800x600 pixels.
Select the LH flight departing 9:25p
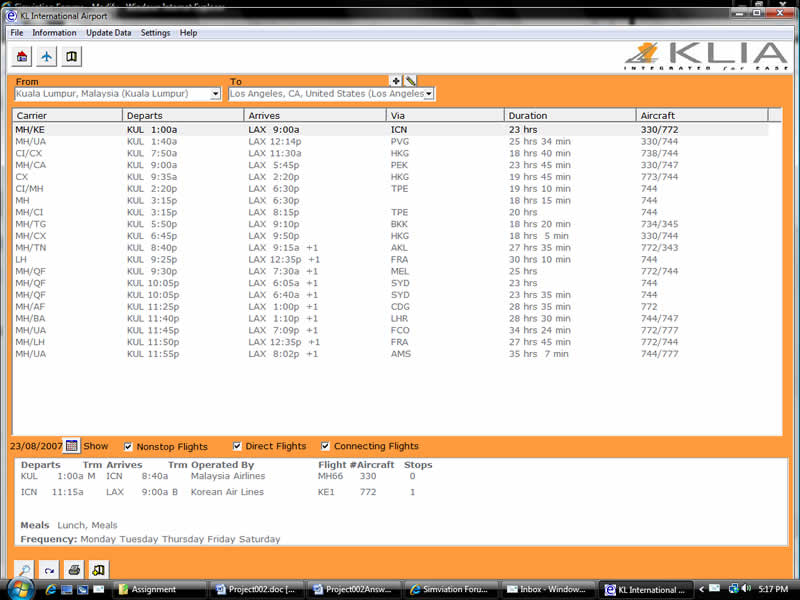click(200, 260)
